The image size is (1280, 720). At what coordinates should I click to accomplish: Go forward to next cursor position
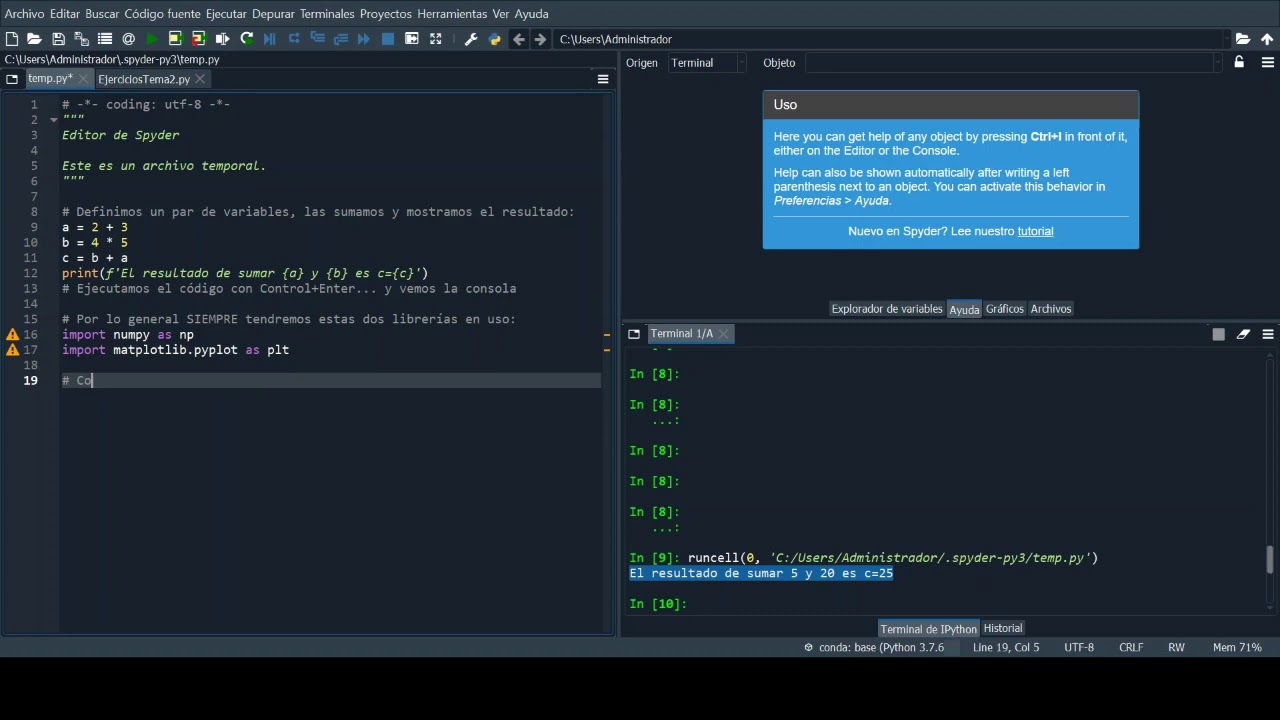point(541,39)
